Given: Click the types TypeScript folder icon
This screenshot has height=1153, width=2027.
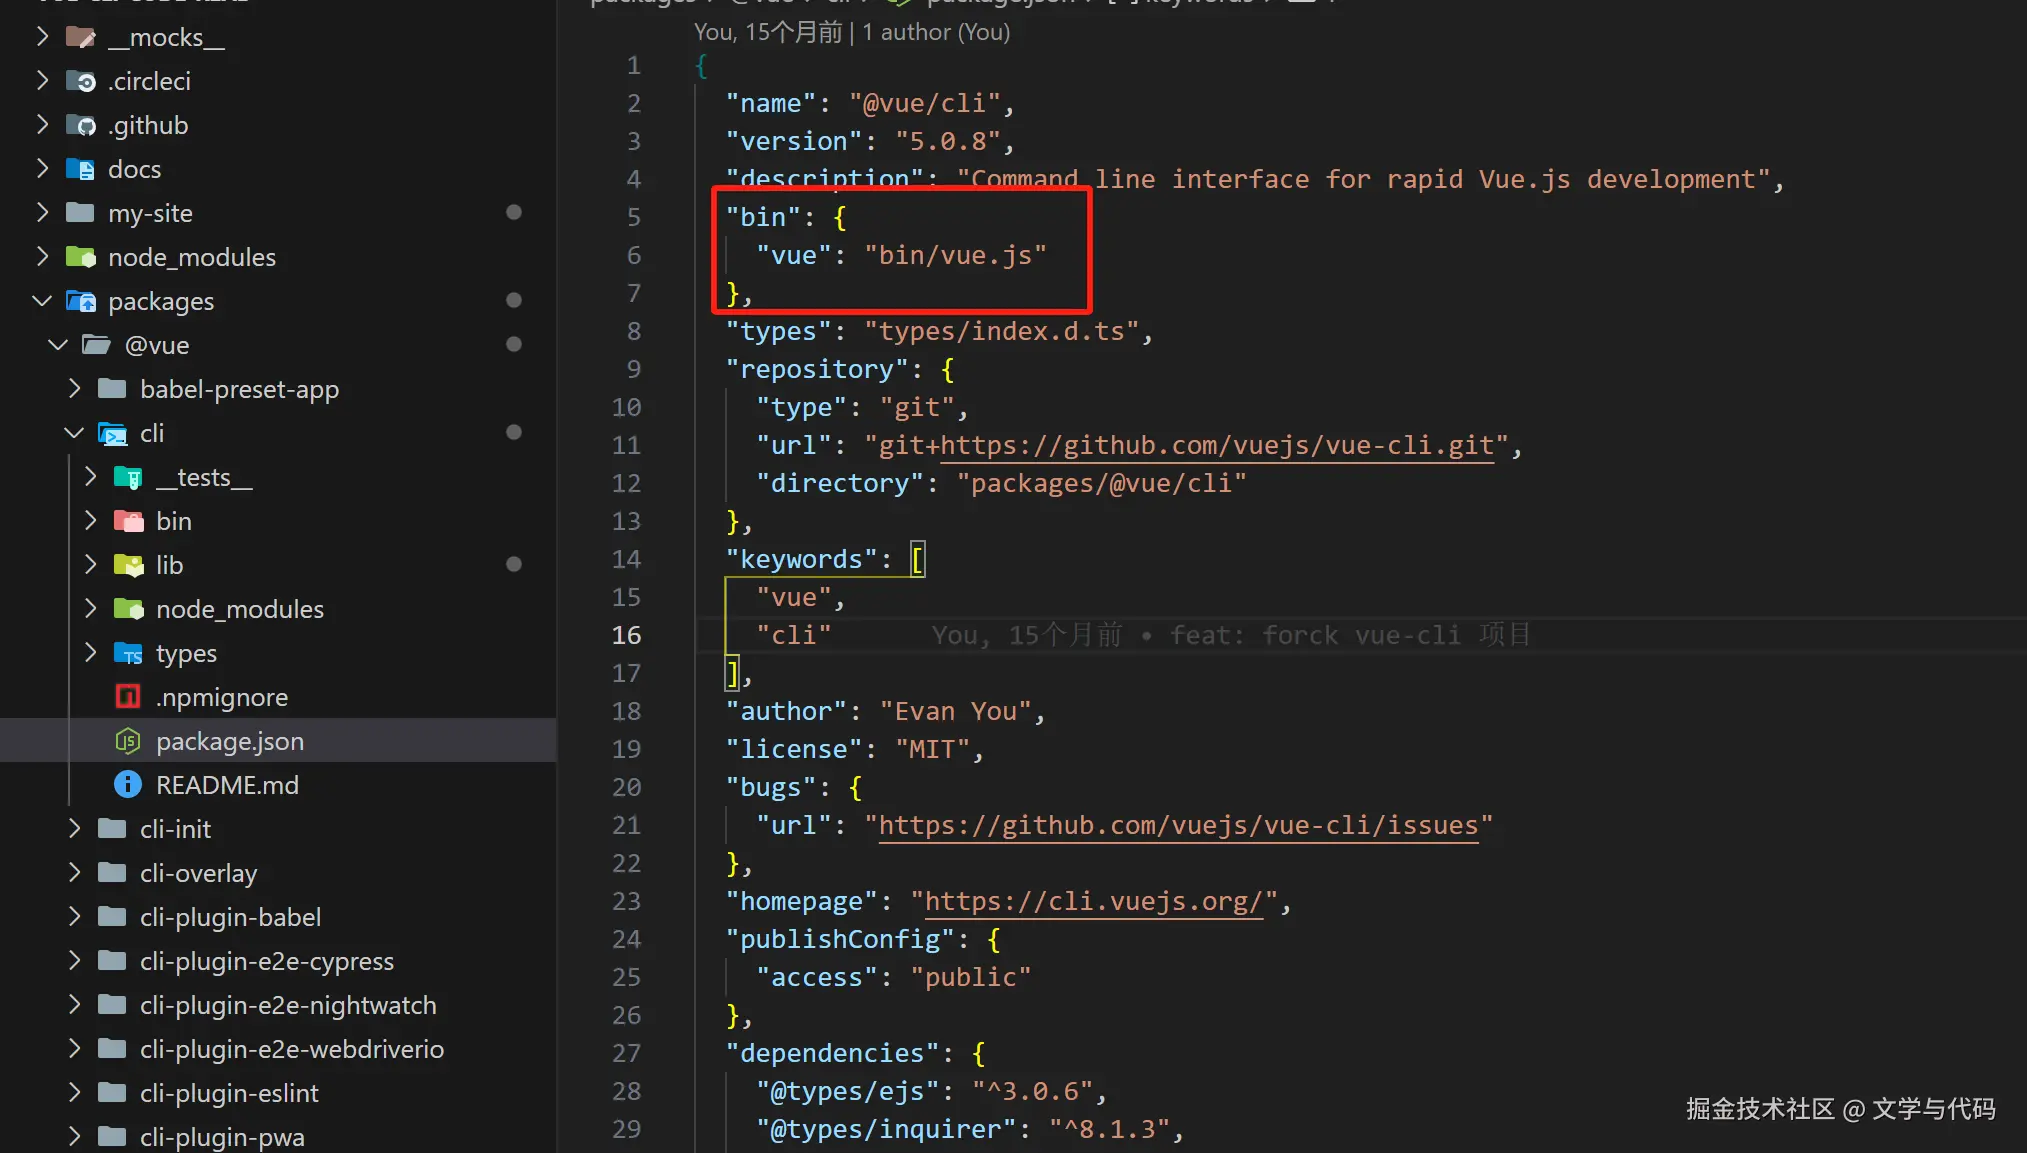Looking at the screenshot, I should point(128,653).
